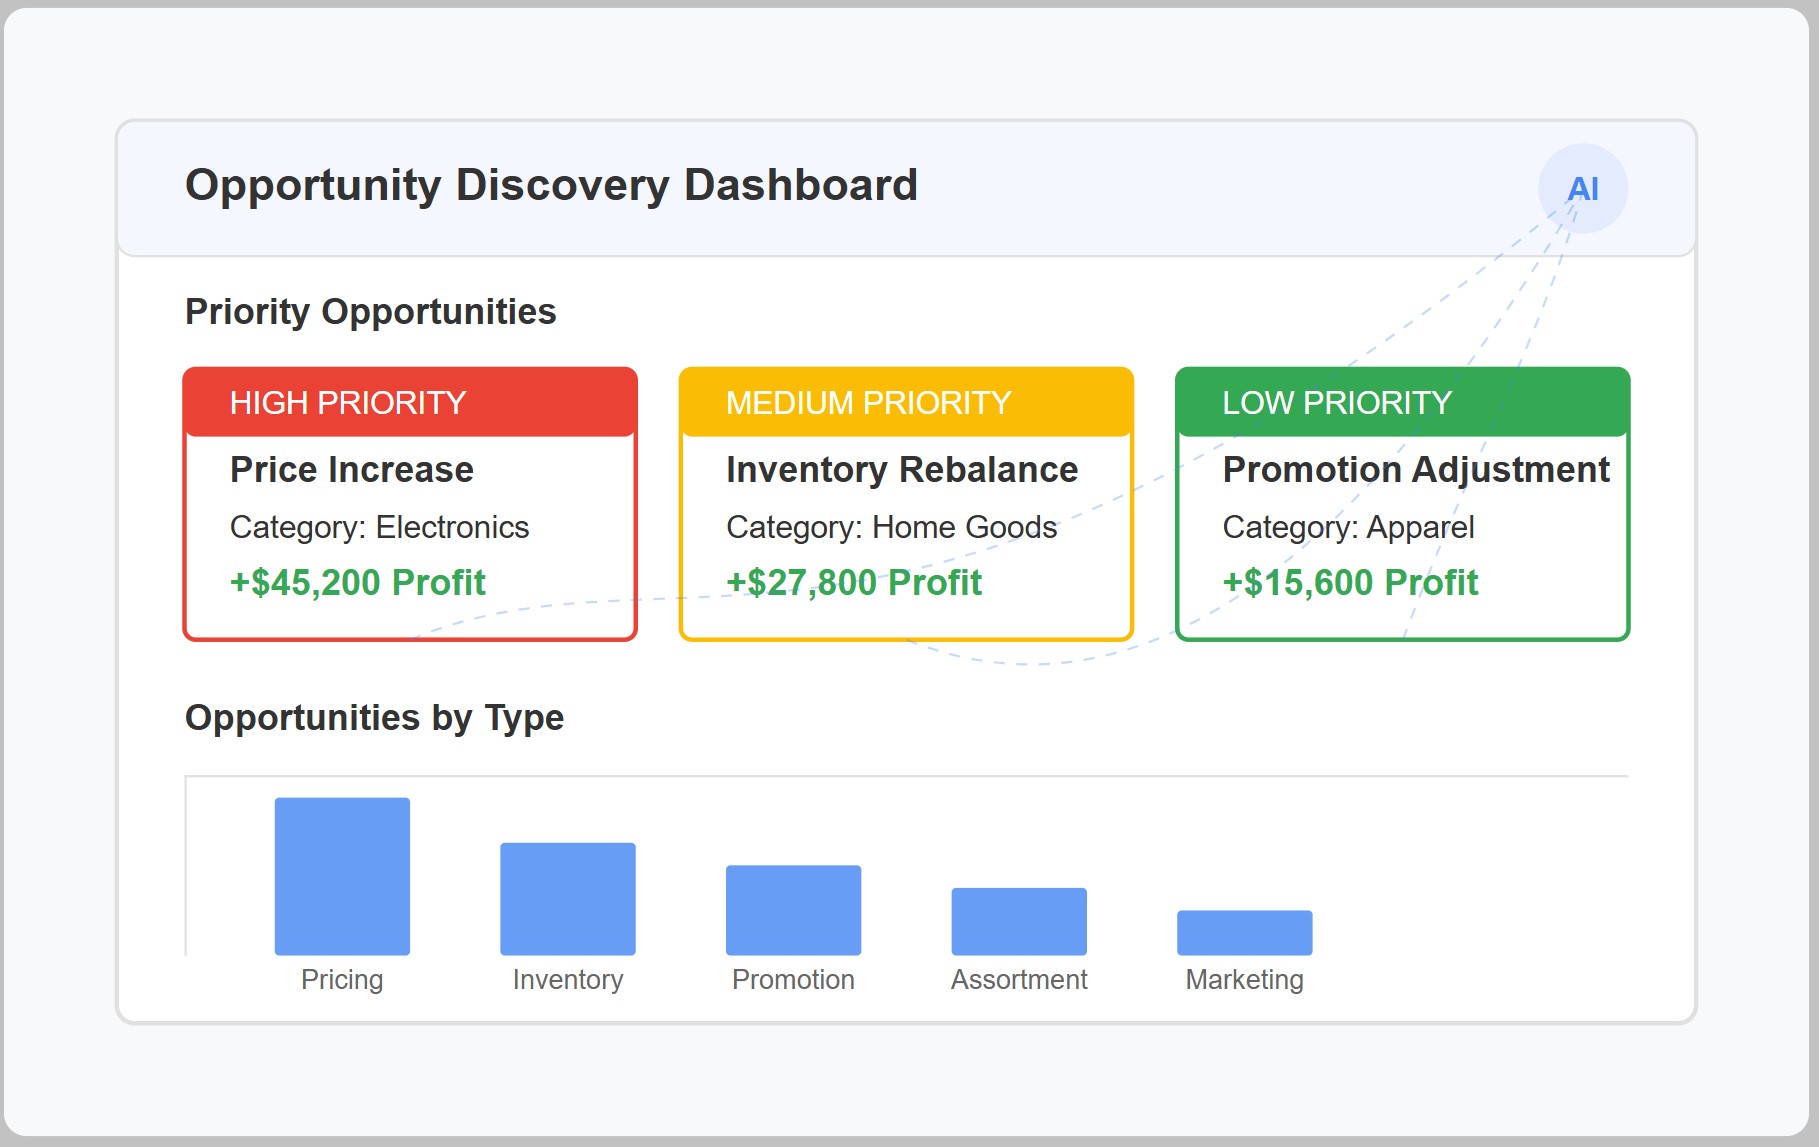Click the Category: Electronics label
The height and width of the screenshot is (1147, 1819).
(380, 527)
